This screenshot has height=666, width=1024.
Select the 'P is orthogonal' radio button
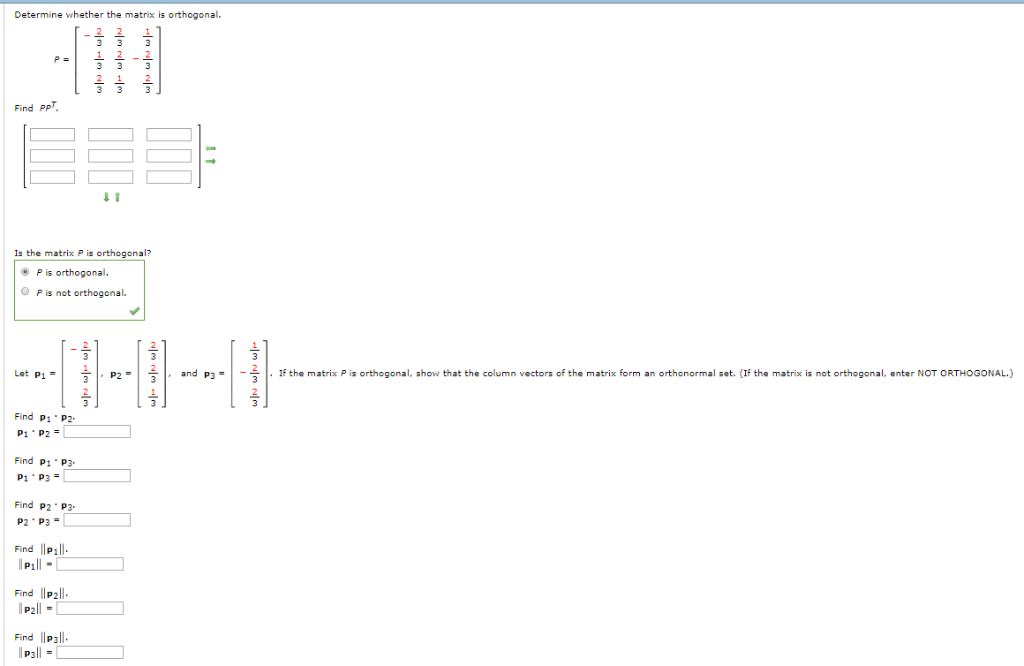tap(25, 272)
